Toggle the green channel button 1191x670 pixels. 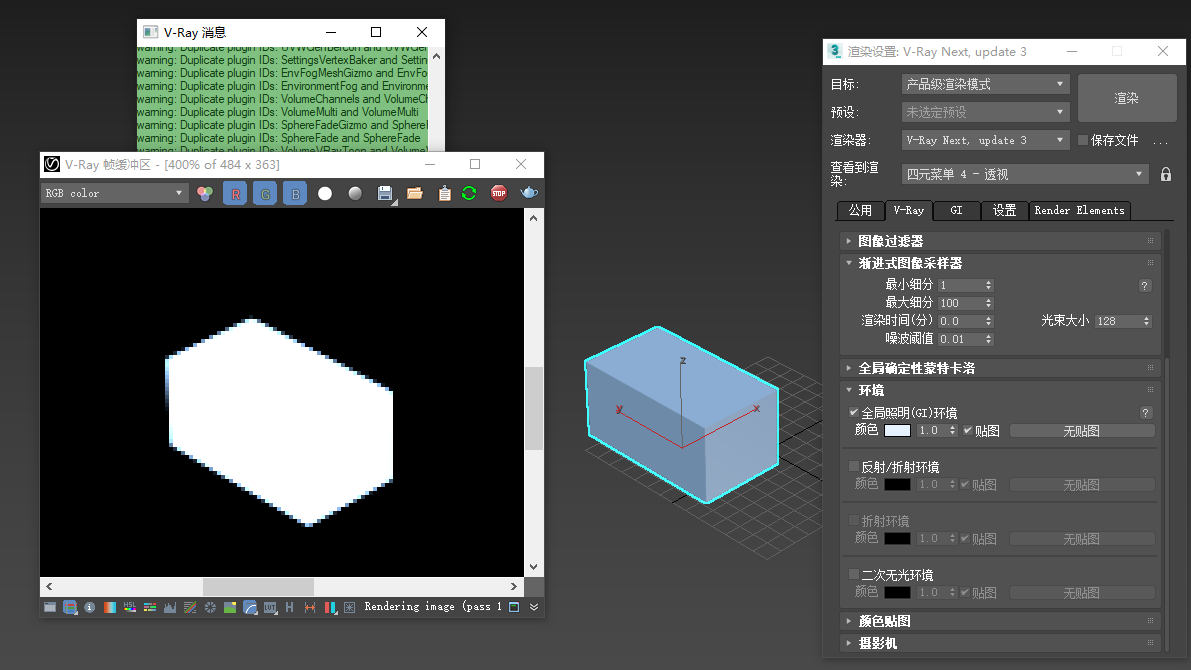point(265,194)
